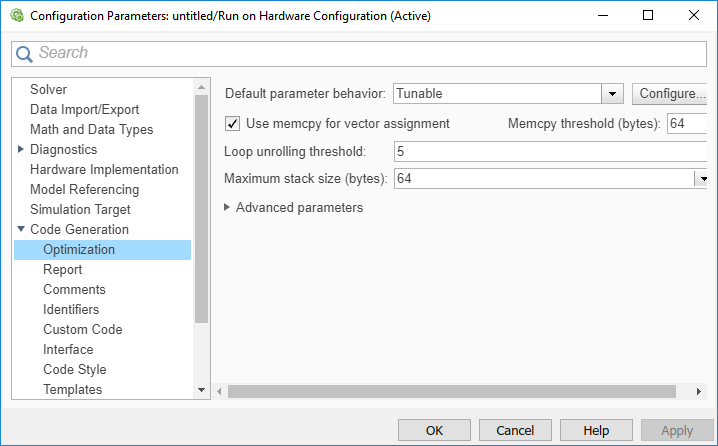
Task: Open Hardware Implementation settings page
Action: [x=104, y=170]
